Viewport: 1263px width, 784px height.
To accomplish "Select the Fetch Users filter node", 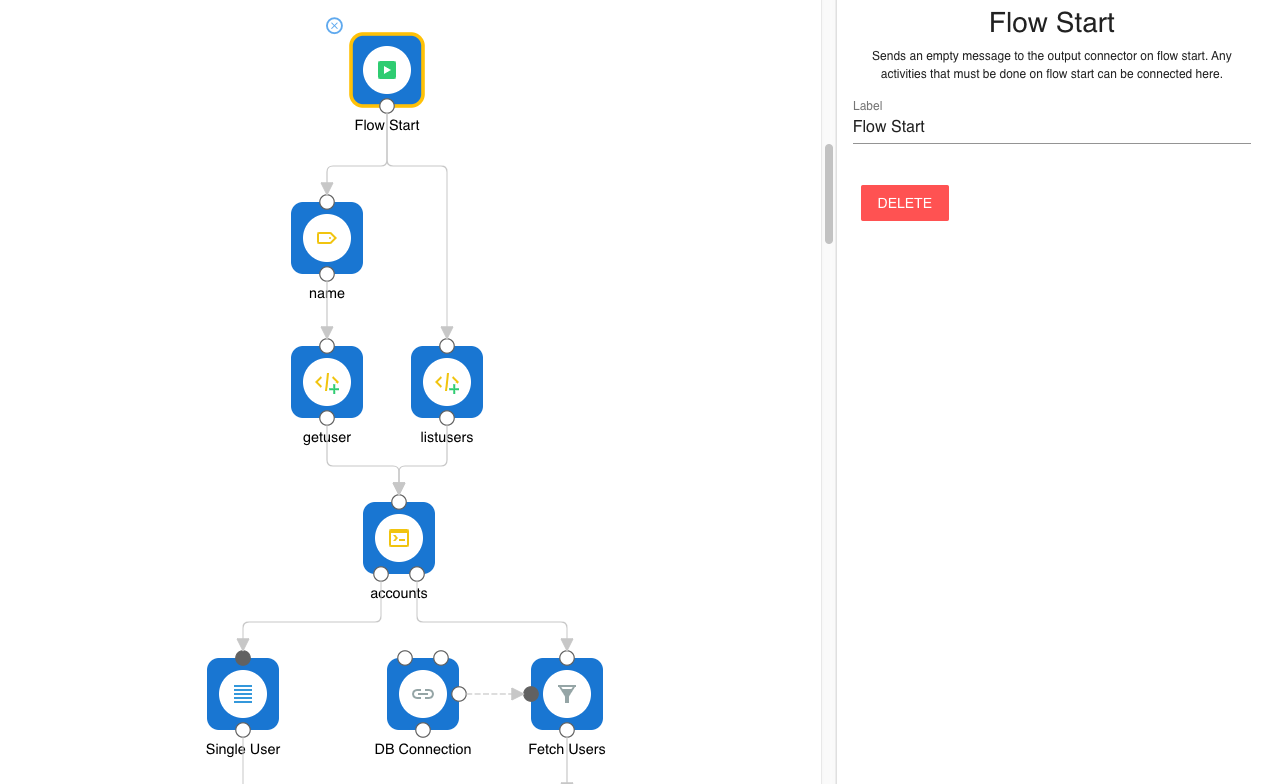I will point(567,694).
